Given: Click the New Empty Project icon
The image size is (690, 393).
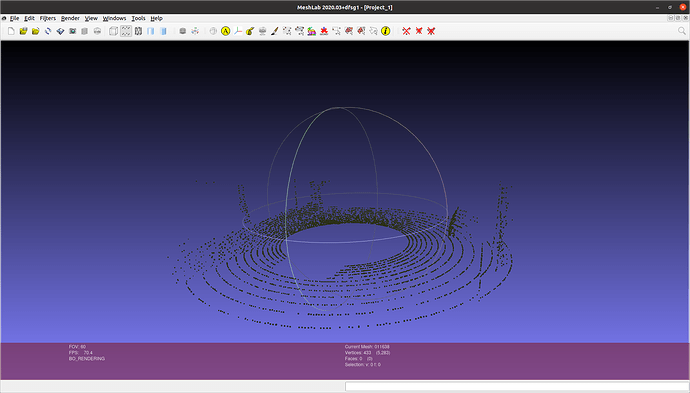Looking at the screenshot, I should click(x=11, y=31).
